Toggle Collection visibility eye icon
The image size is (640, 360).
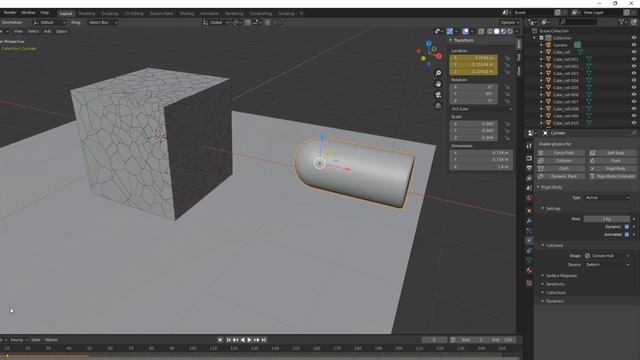point(634,38)
